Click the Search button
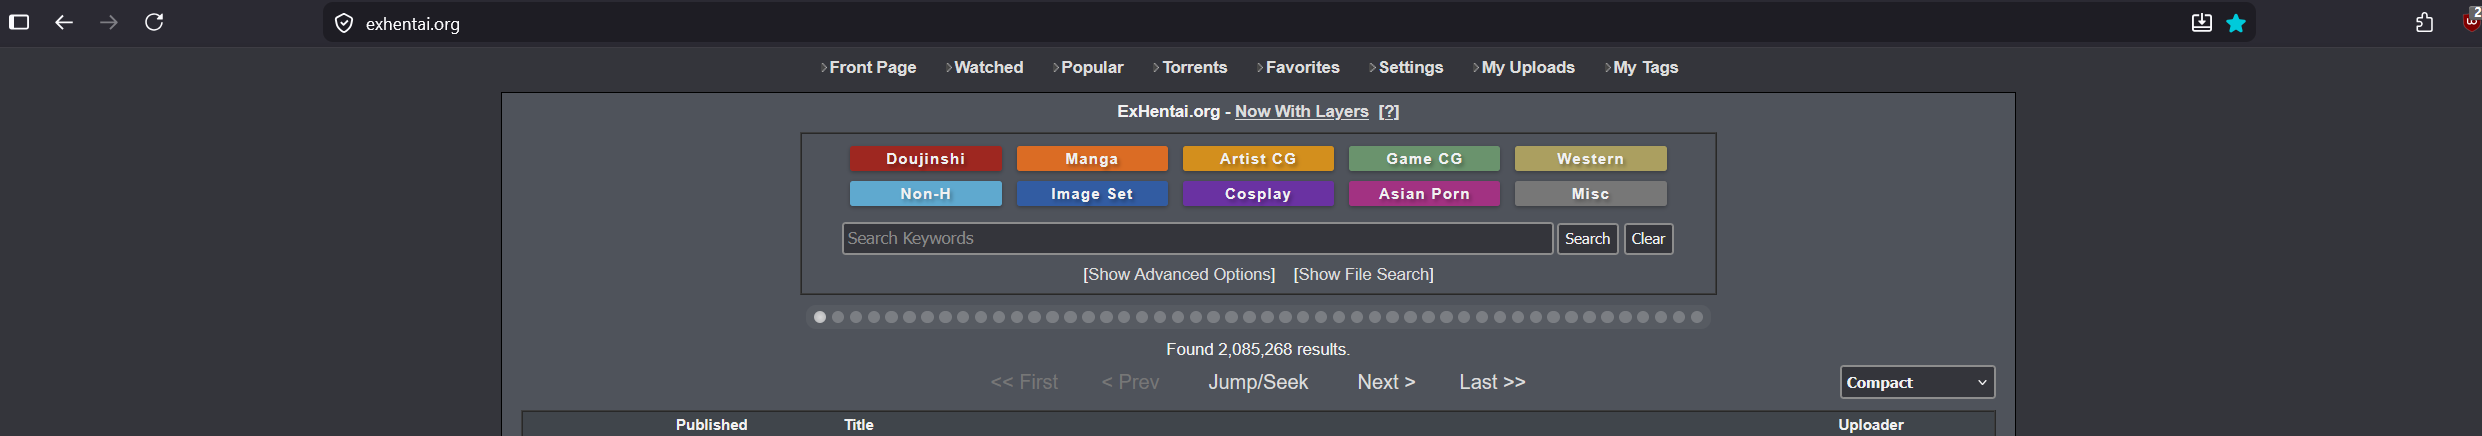The width and height of the screenshot is (2482, 436). pos(1587,238)
